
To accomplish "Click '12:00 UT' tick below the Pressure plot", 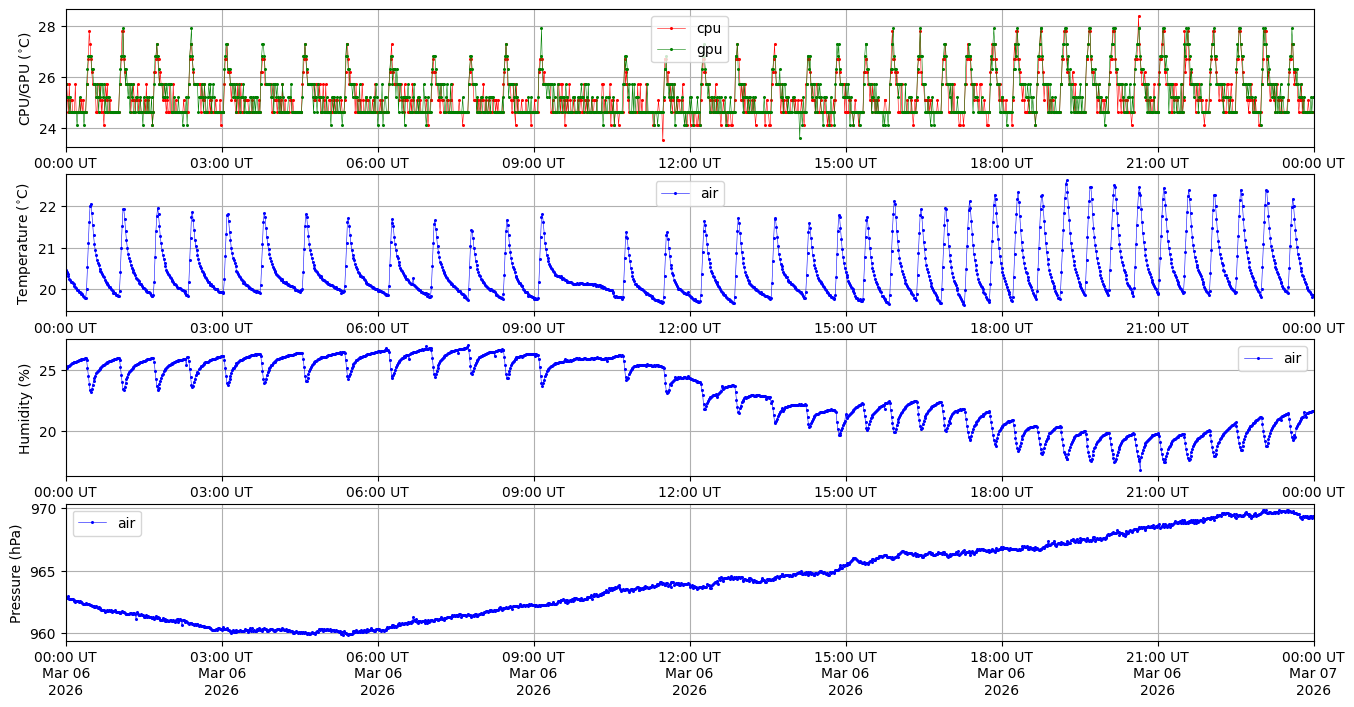I will pos(689,657).
